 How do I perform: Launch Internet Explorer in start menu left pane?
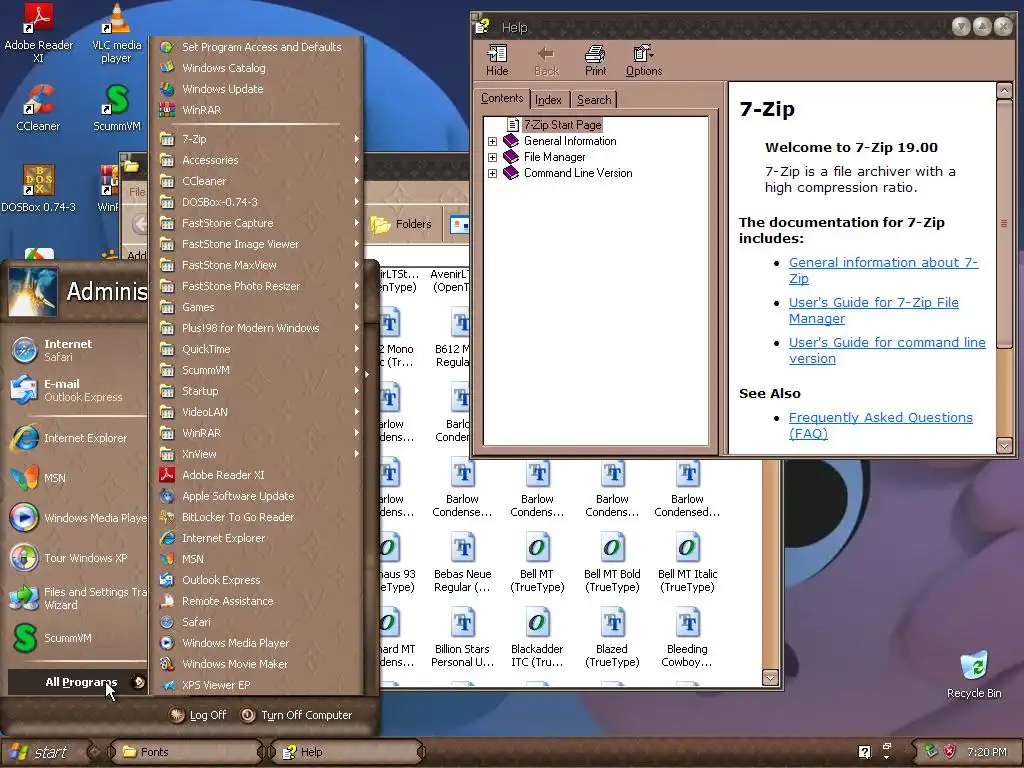[x=75, y=438]
